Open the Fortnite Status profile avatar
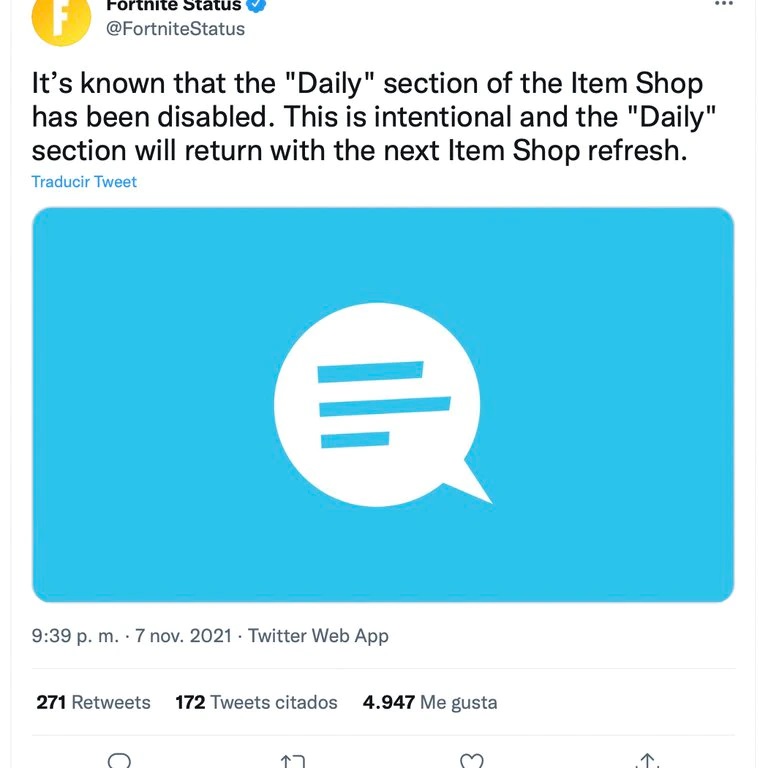The width and height of the screenshot is (768, 768). (x=61, y=21)
